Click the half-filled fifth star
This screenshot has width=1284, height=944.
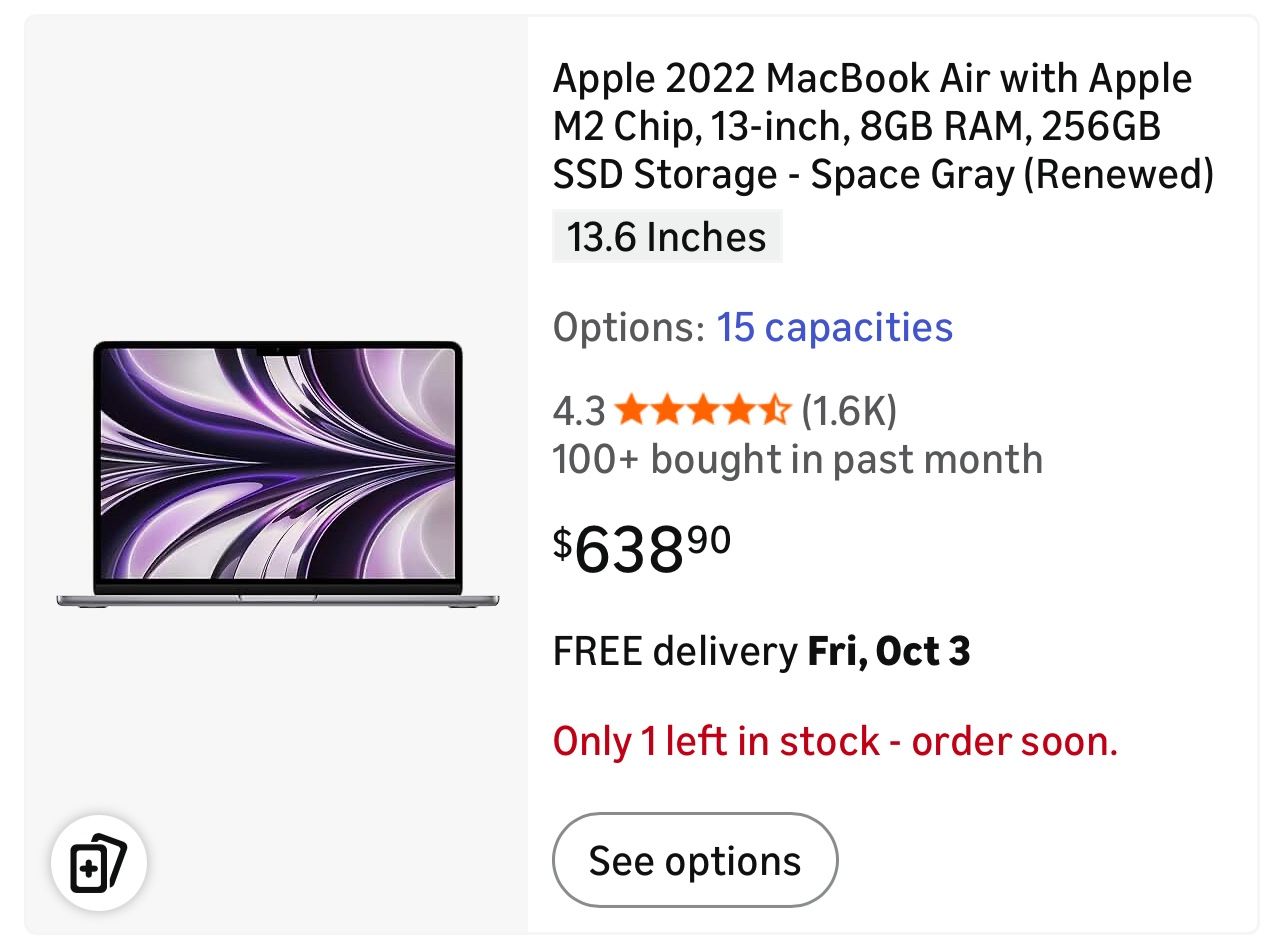coord(776,410)
